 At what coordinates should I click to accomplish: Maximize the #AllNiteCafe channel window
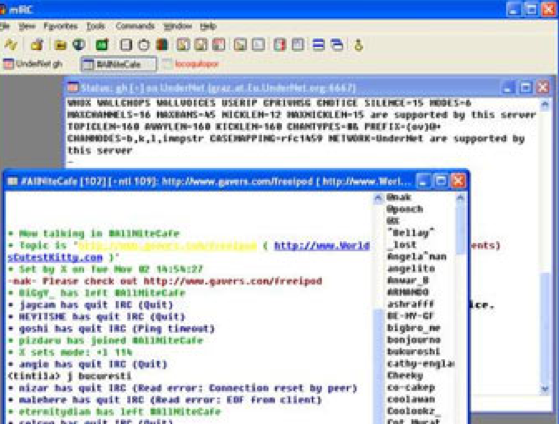click(441, 181)
